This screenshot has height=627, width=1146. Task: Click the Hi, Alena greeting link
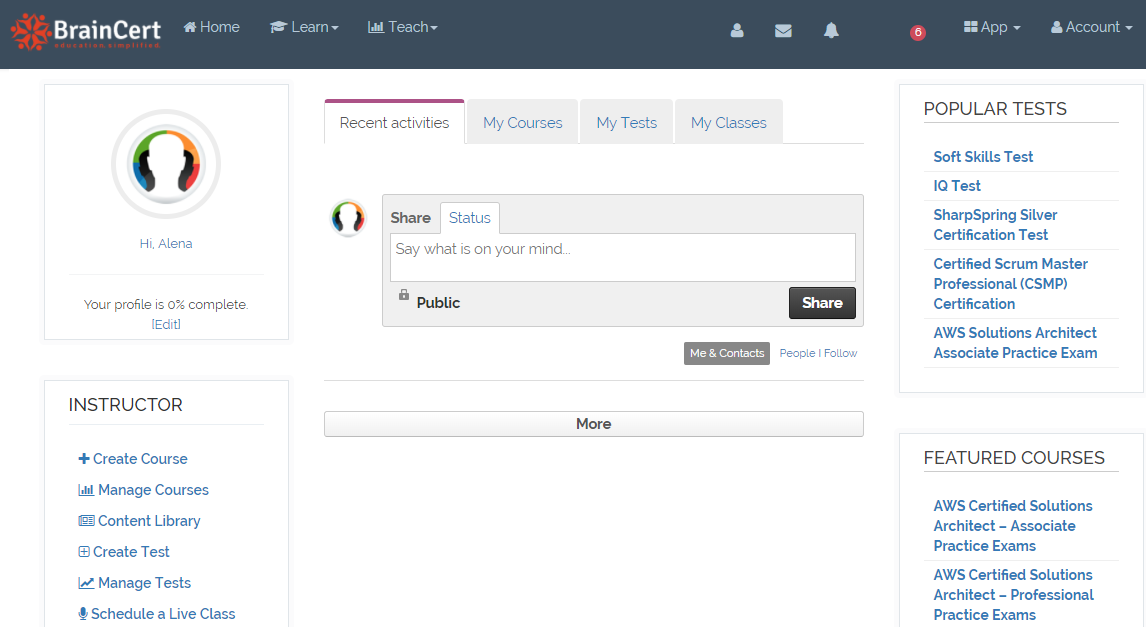click(x=166, y=243)
